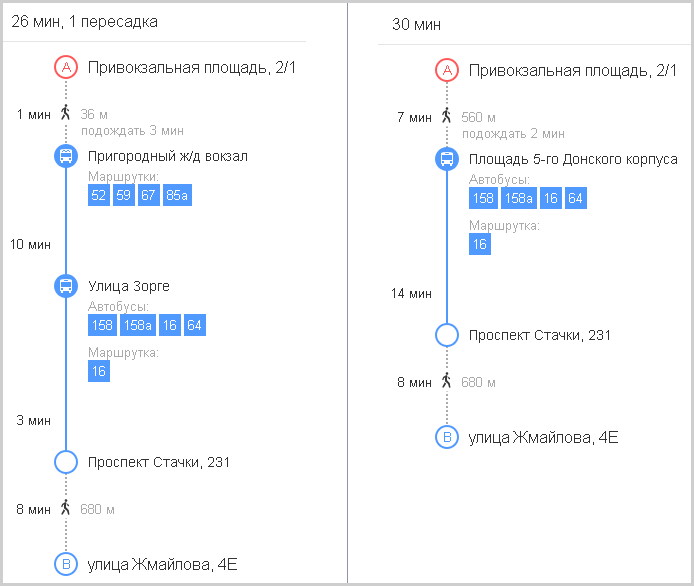Select marshrutka route 67
This screenshot has width=694, height=586.
click(148, 195)
